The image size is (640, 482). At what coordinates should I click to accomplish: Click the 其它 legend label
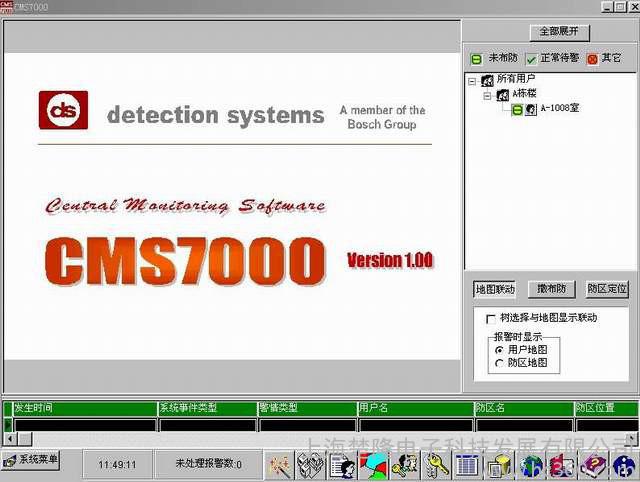coord(611,58)
